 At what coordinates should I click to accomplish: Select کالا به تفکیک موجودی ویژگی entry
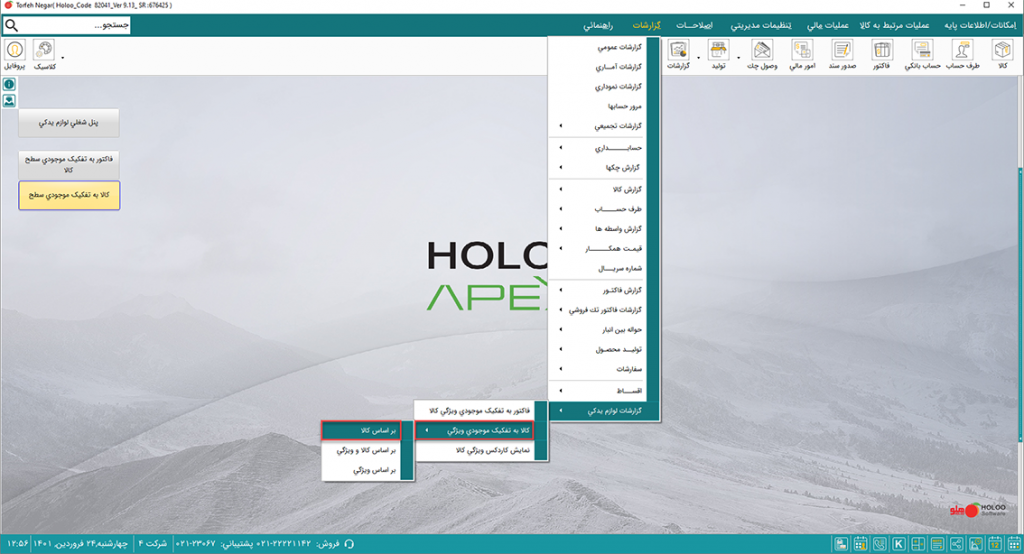[x=475, y=431]
